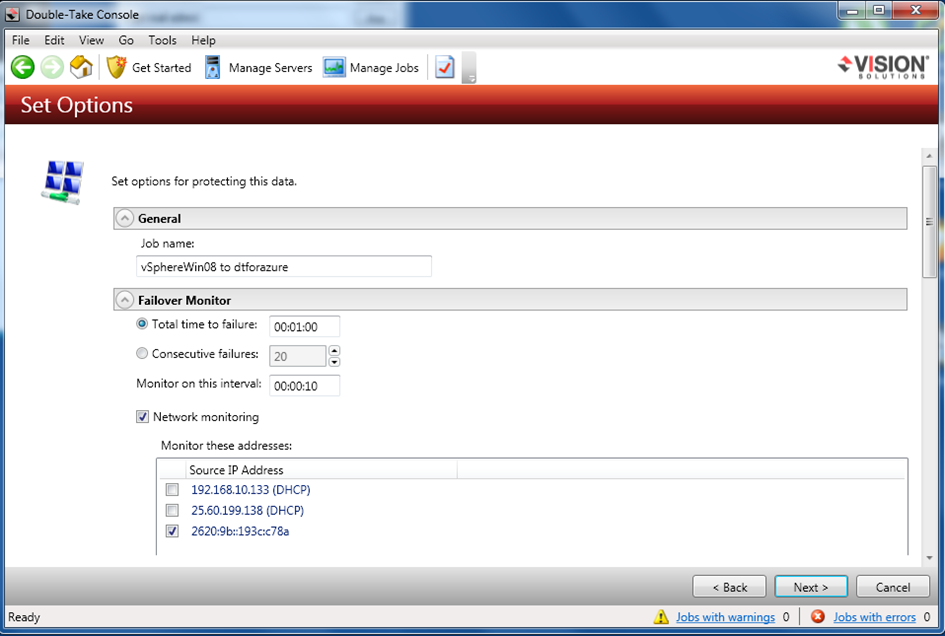Click the Set Options page heading
945x636 pixels.
click(x=77, y=105)
